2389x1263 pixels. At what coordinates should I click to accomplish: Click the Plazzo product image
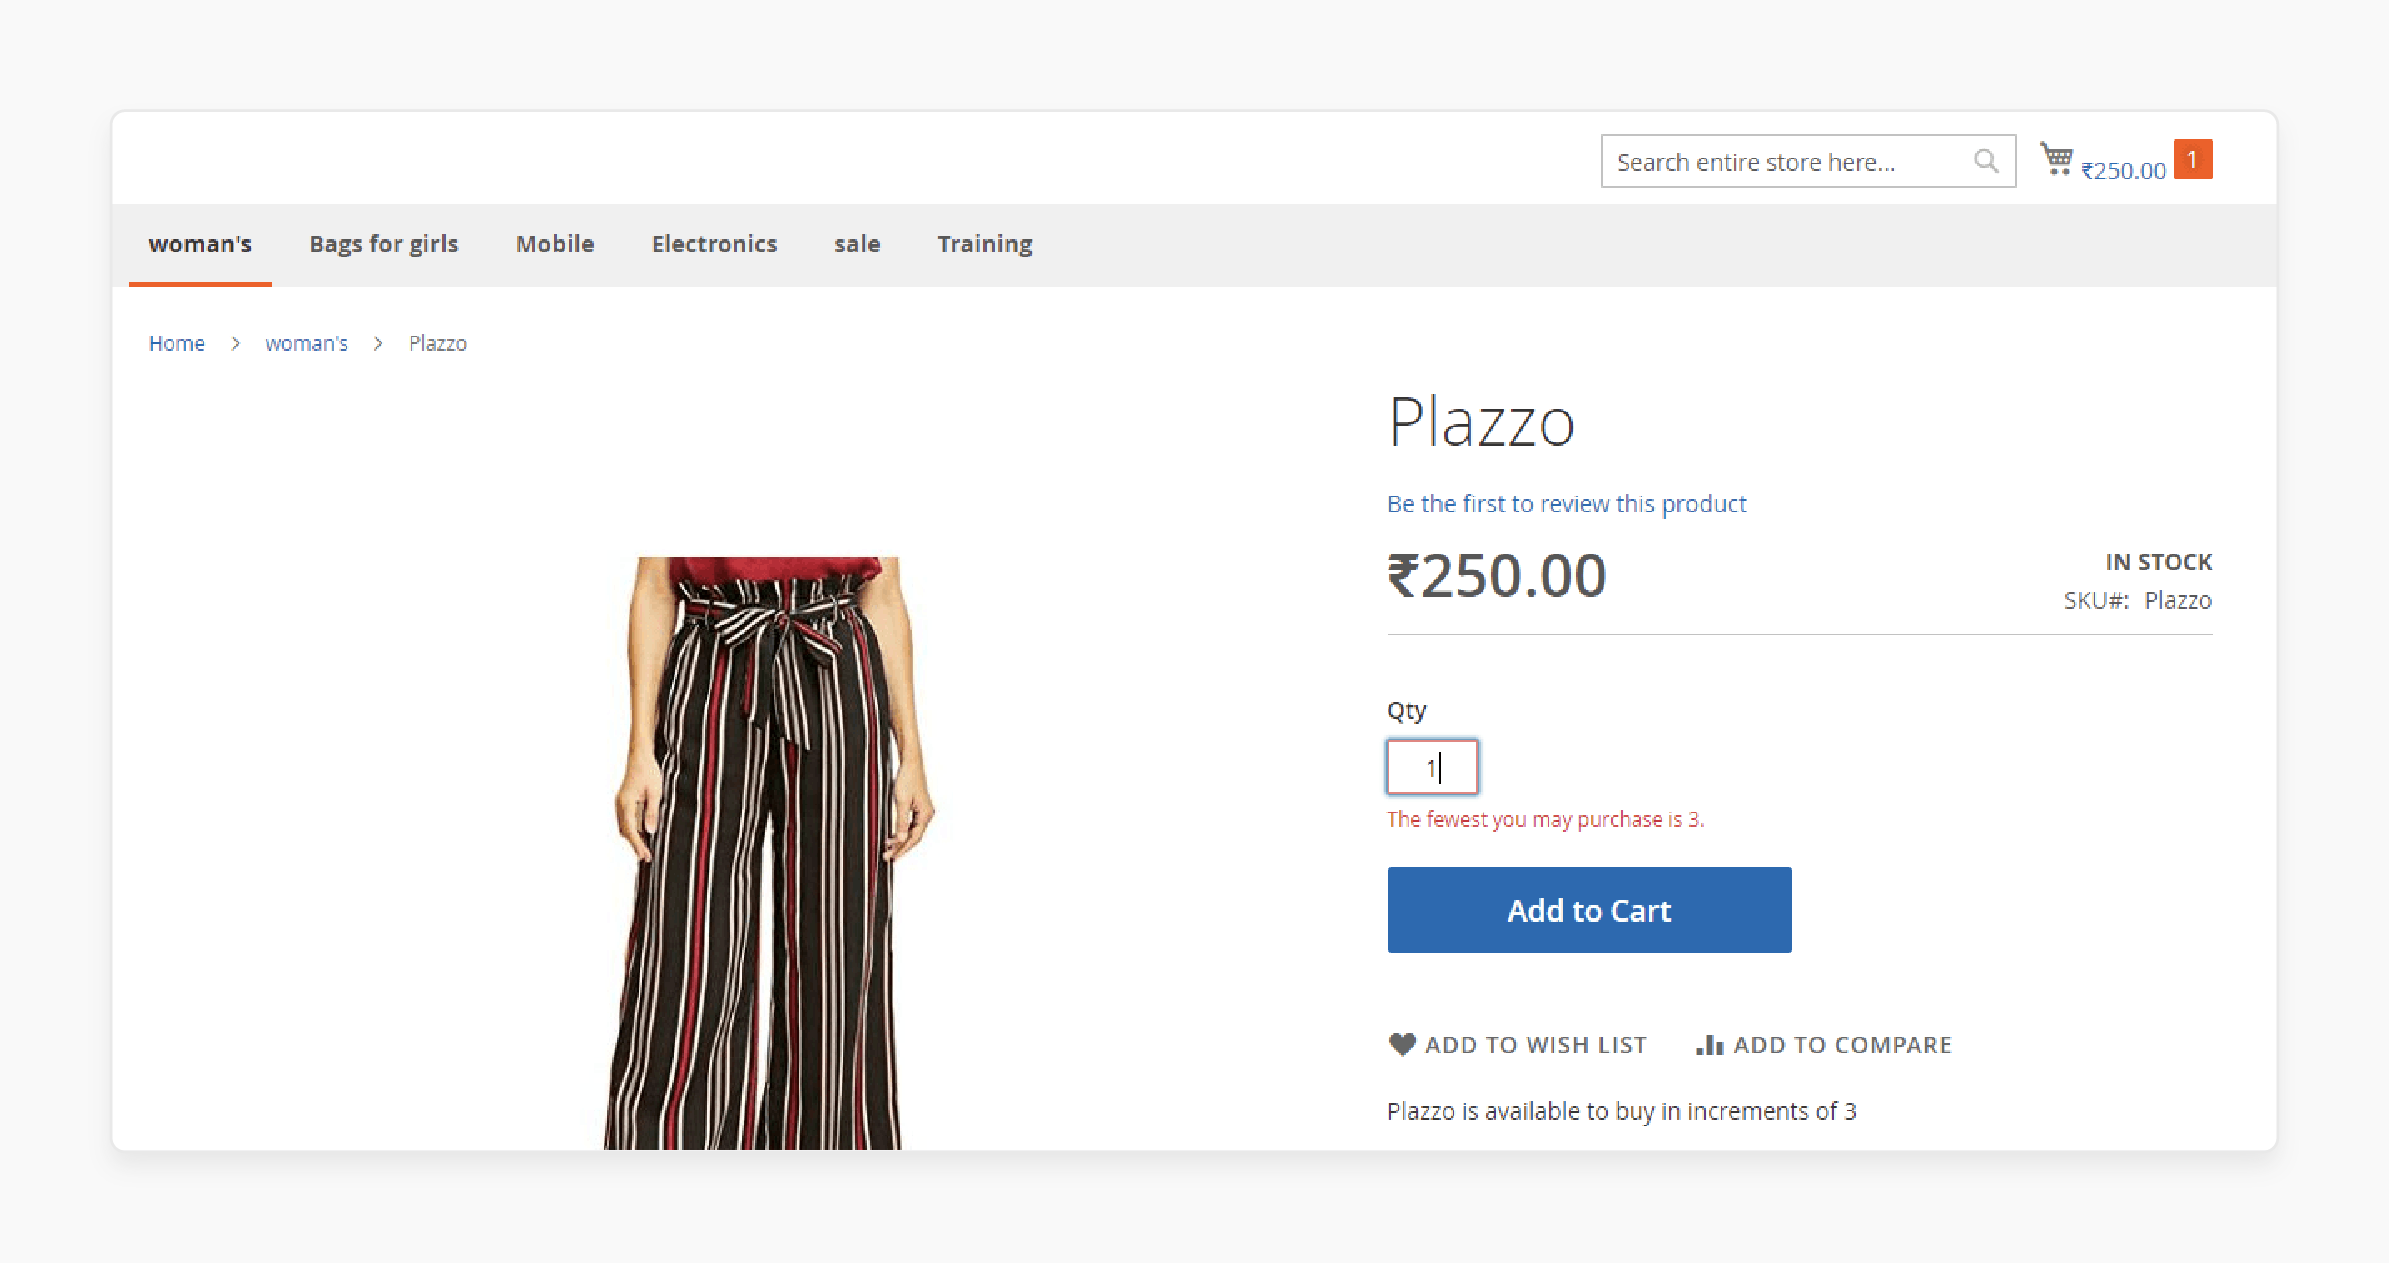point(768,853)
